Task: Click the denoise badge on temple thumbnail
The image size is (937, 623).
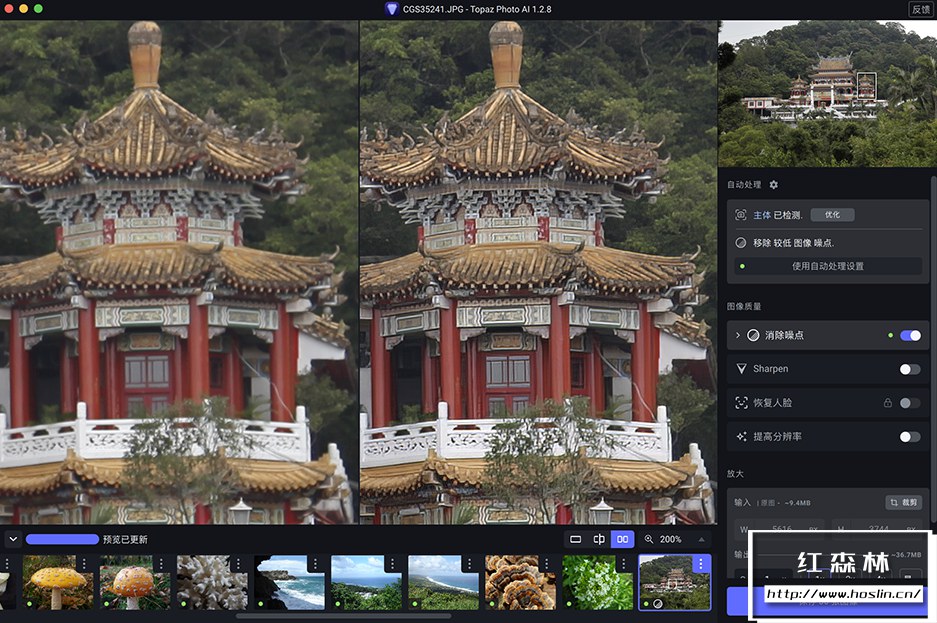Action: tap(658, 604)
